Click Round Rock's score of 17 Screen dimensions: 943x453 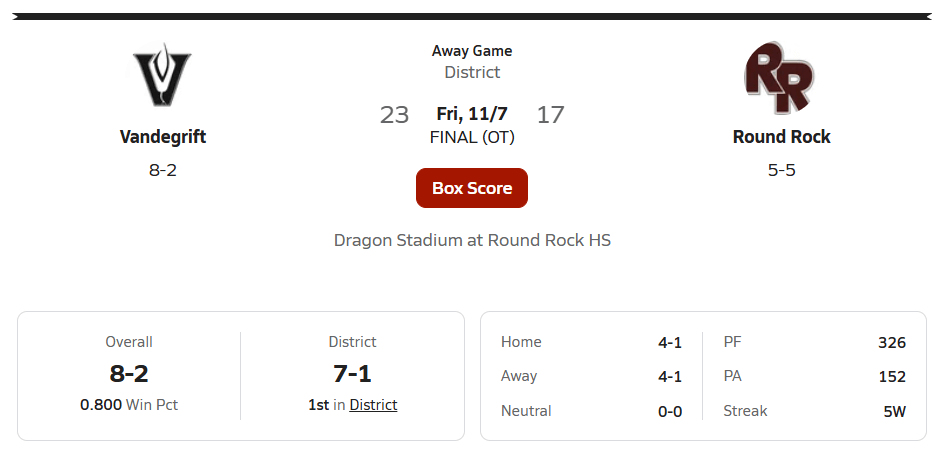click(550, 114)
